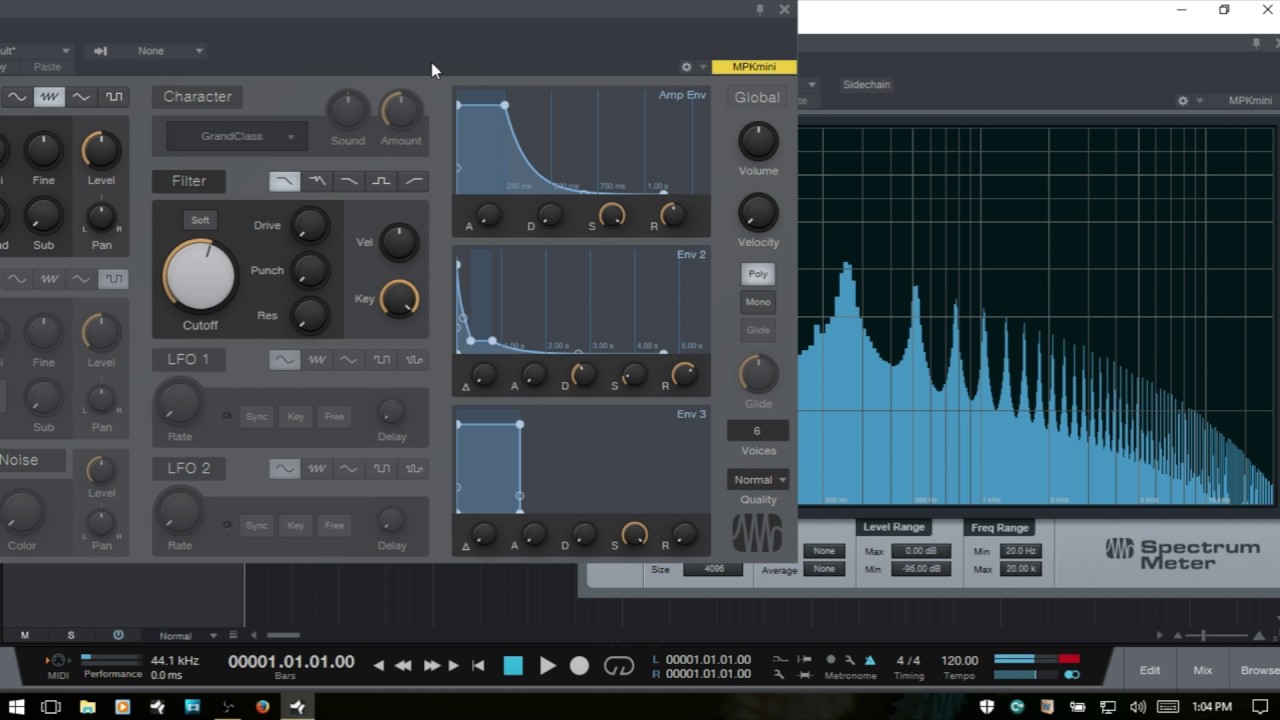Select the sine waveform for LFO 1
The height and width of the screenshot is (720, 1280).
[285, 360]
